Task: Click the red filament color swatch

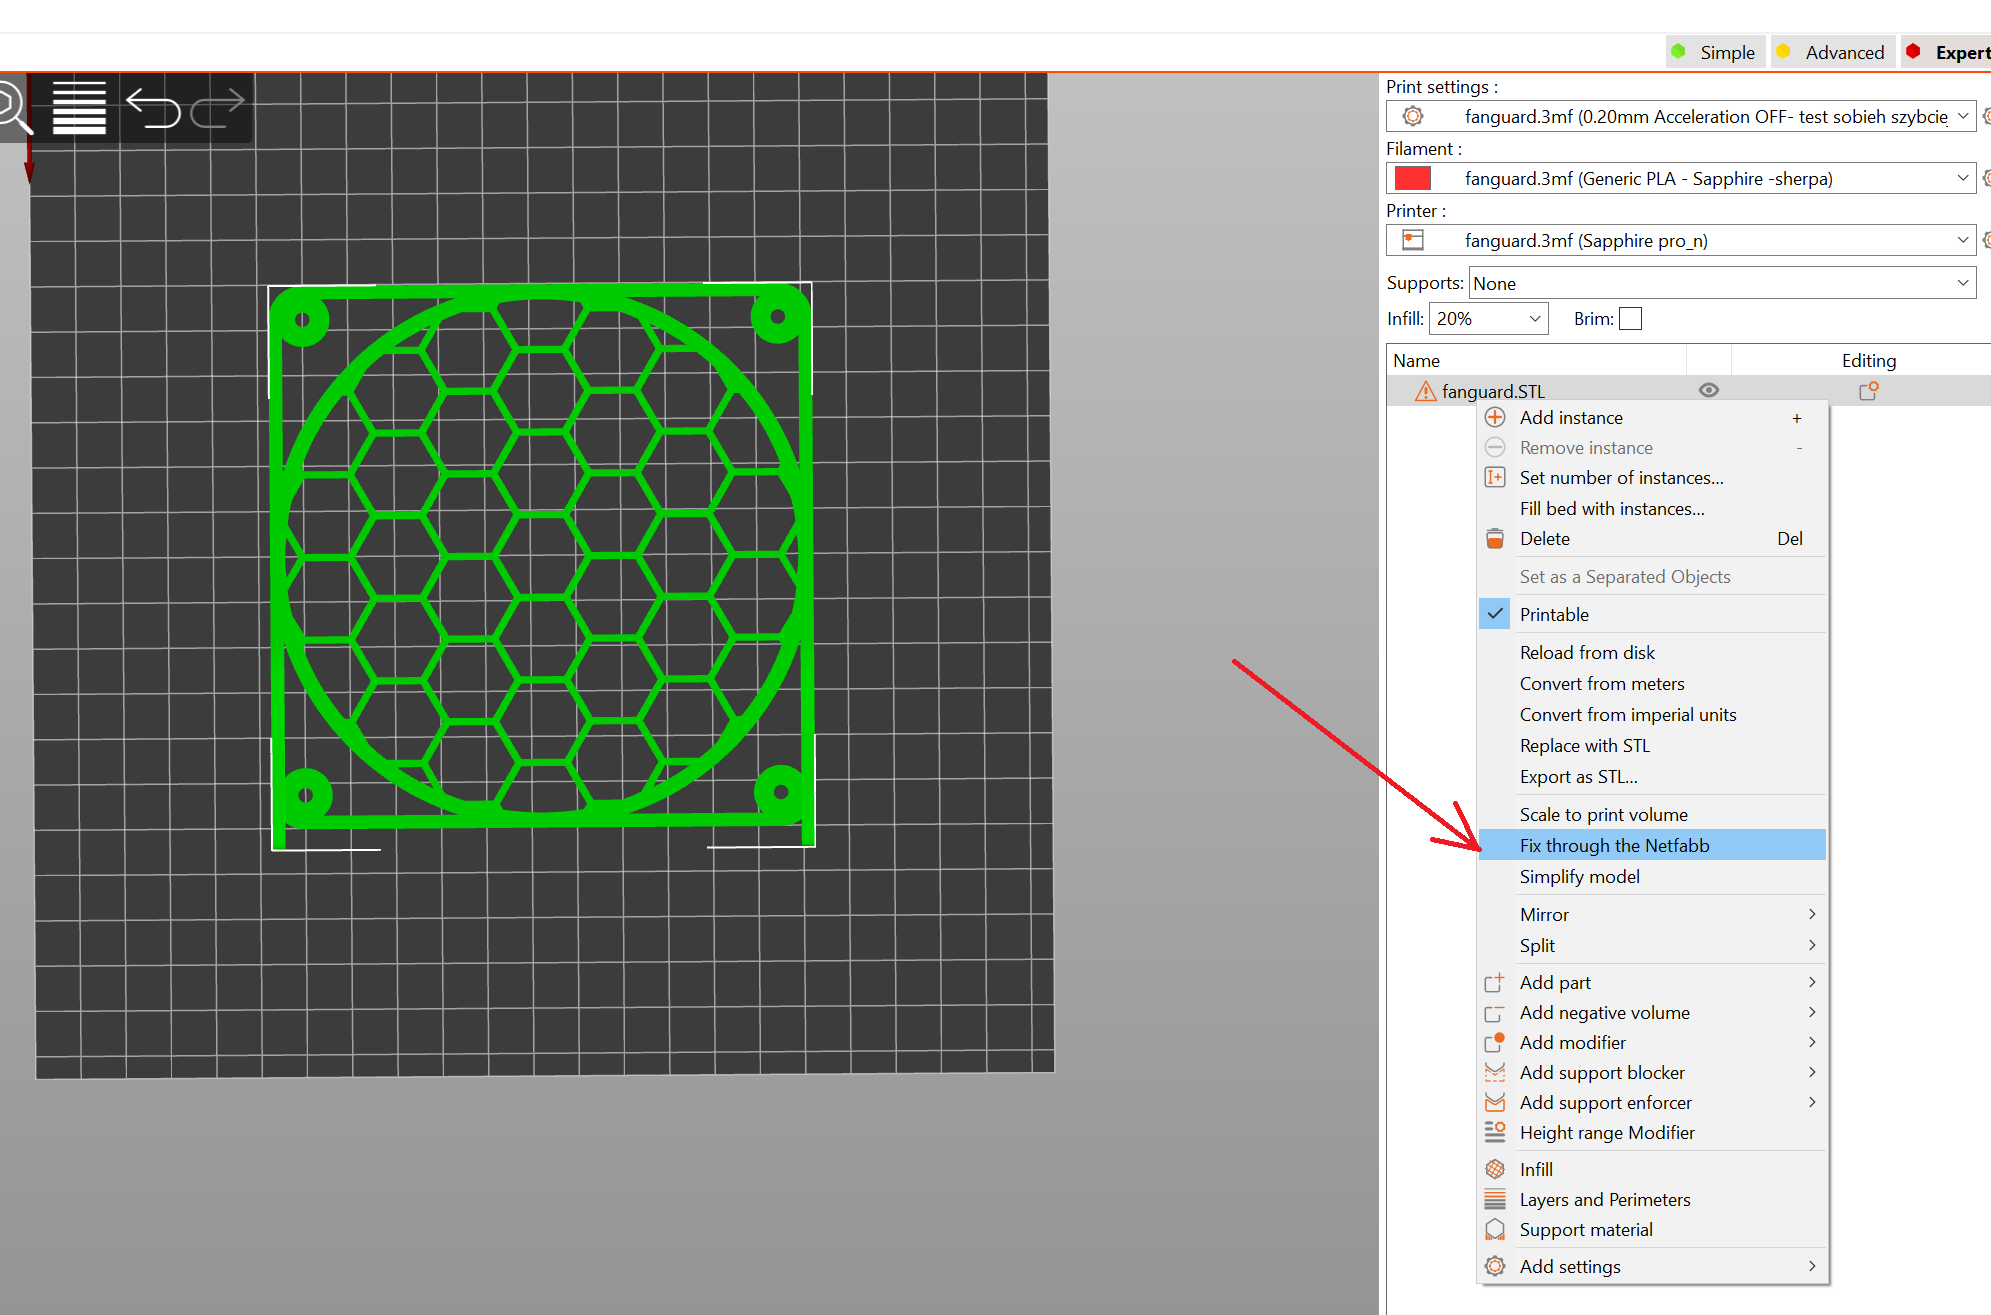Action: (x=1412, y=178)
